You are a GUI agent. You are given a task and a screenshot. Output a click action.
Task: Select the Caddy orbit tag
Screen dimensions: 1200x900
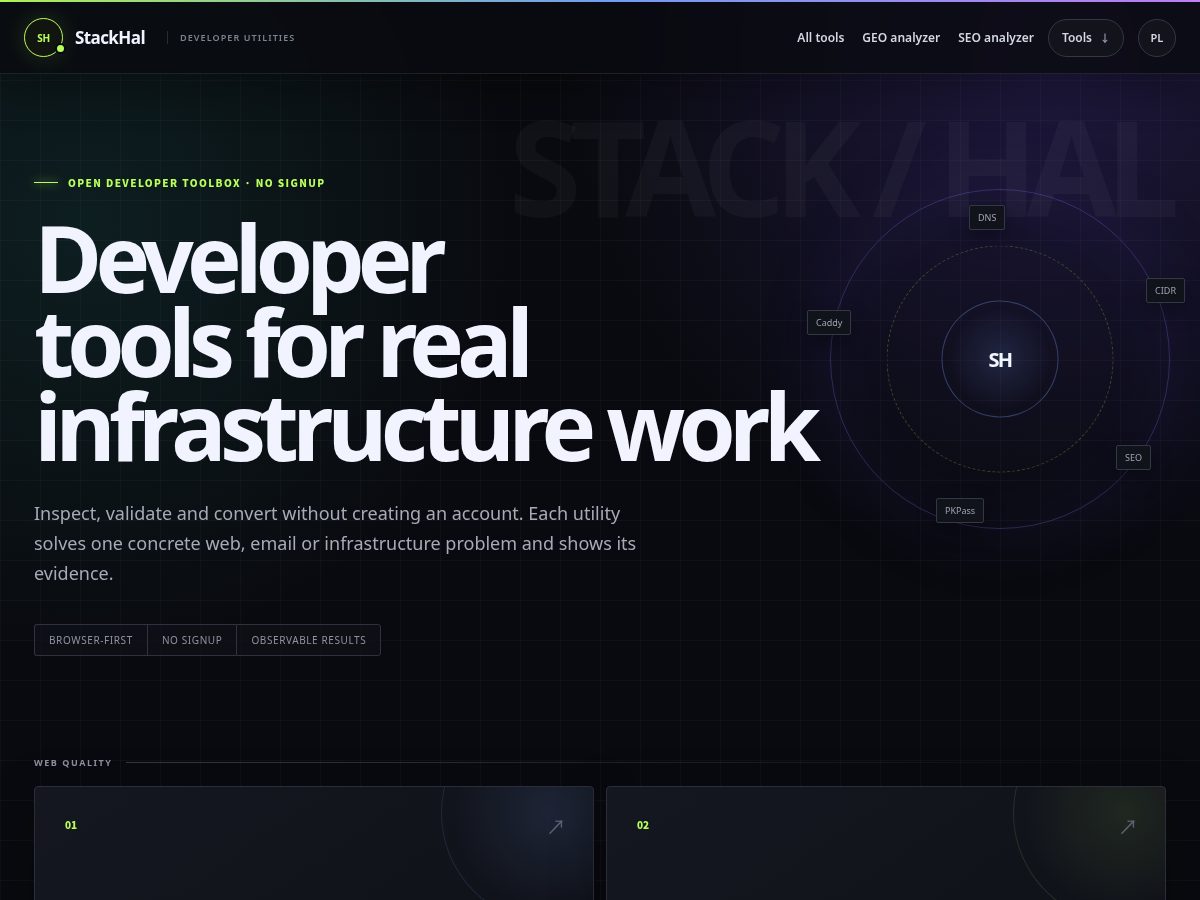(829, 322)
